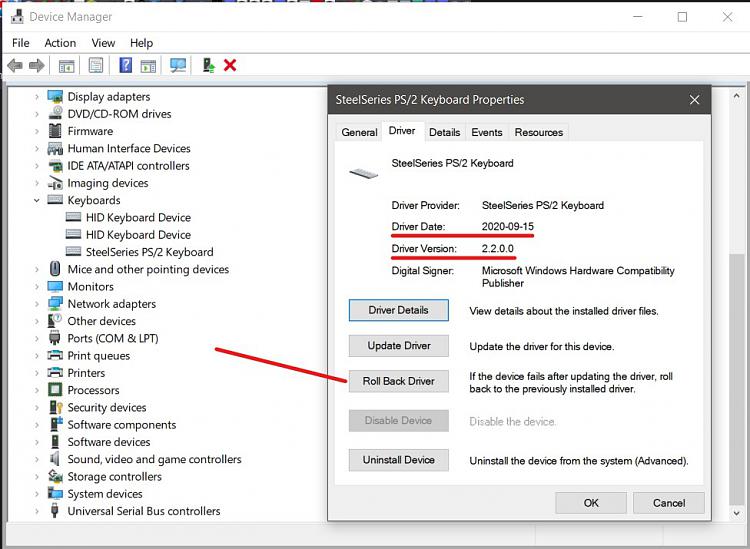Click the Ports (COM & LPT) icon
Viewport: 750px width, 549px height.
tap(55, 338)
